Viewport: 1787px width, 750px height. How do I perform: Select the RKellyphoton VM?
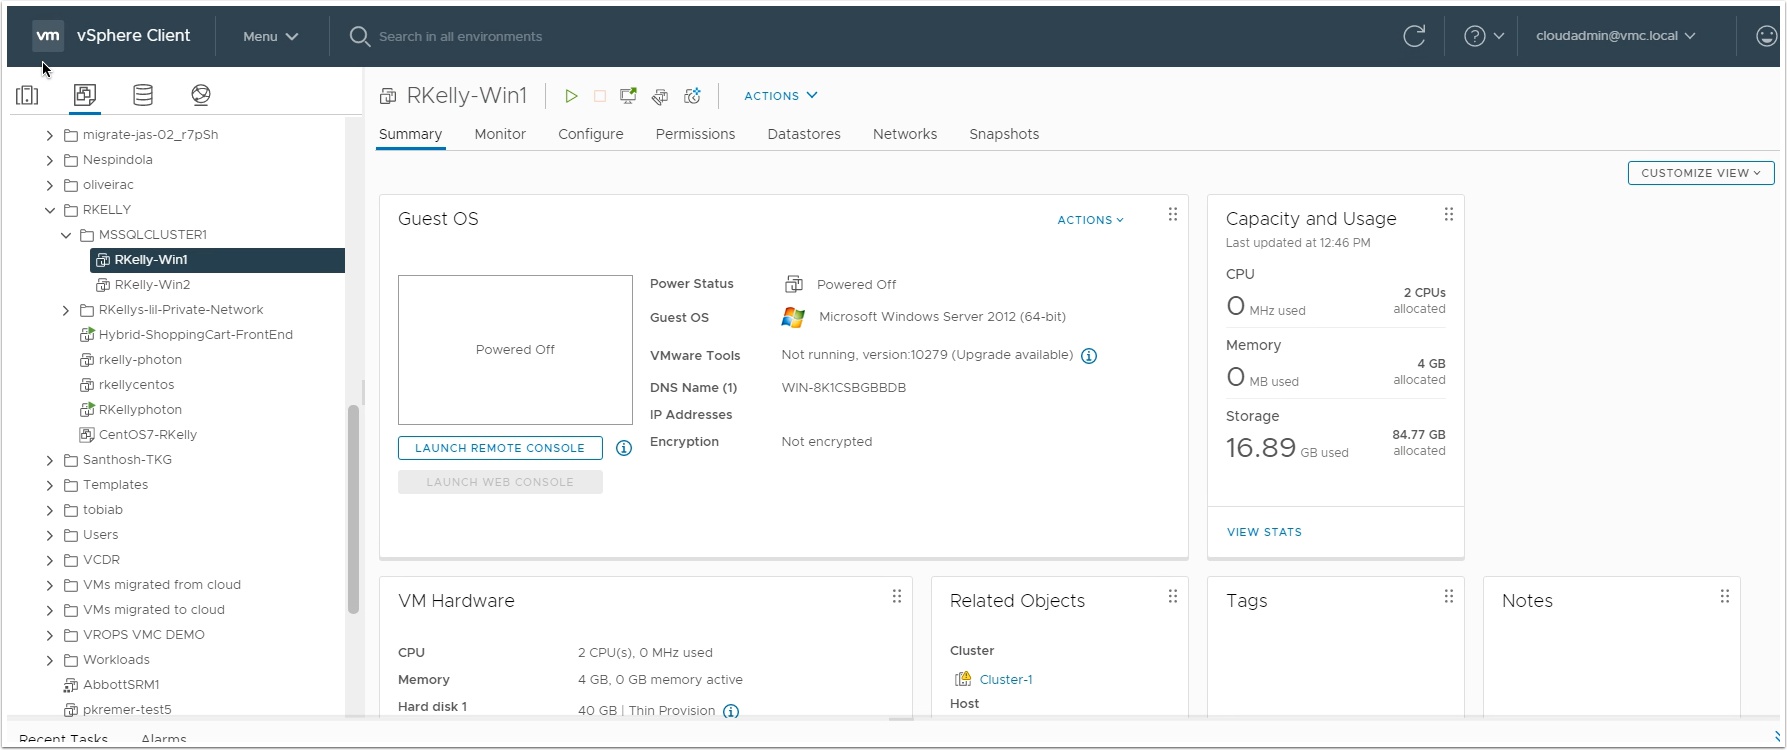(140, 410)
